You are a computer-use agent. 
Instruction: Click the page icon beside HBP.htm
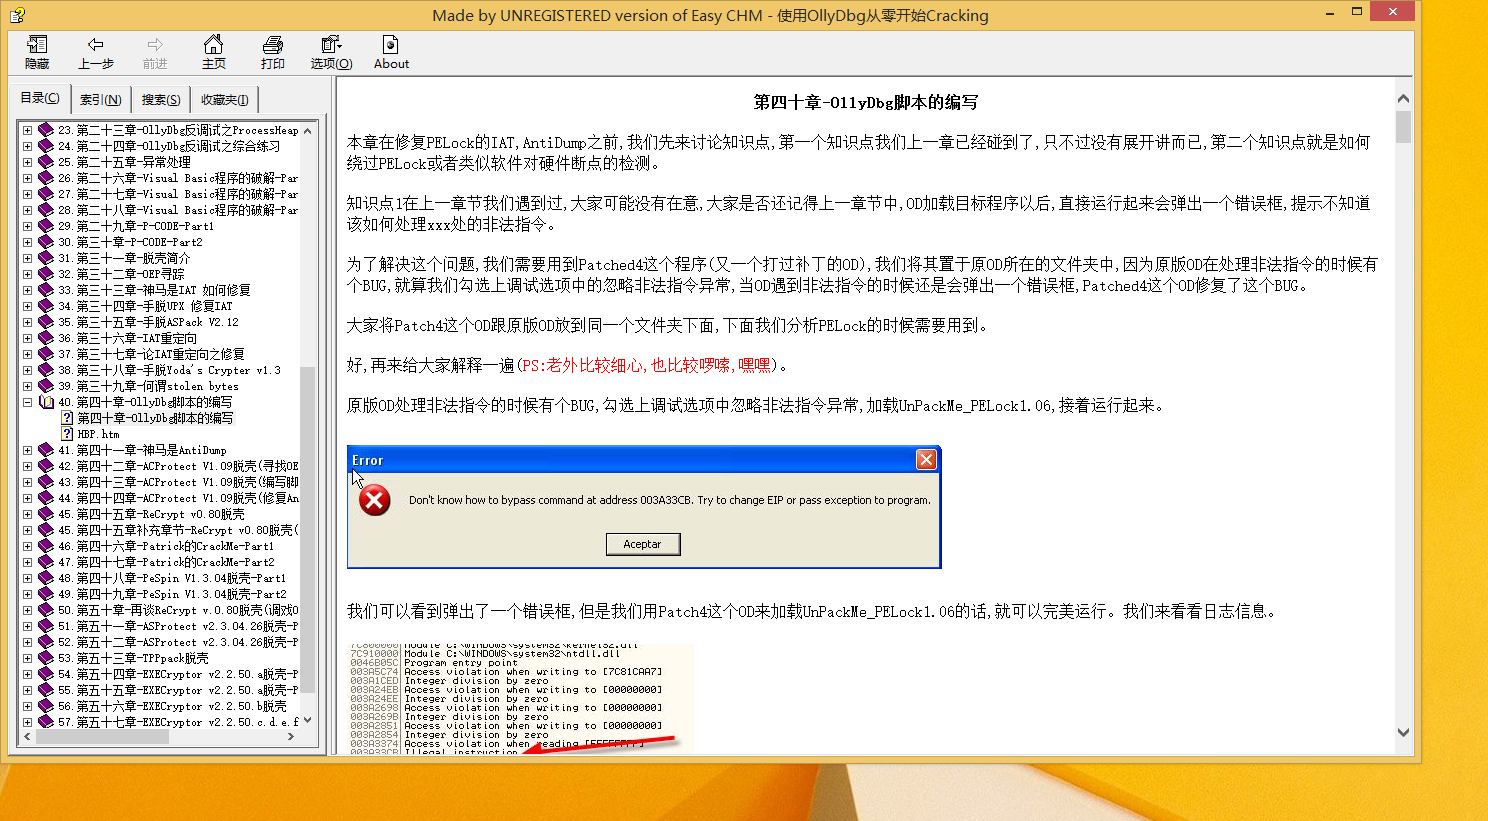67,434
